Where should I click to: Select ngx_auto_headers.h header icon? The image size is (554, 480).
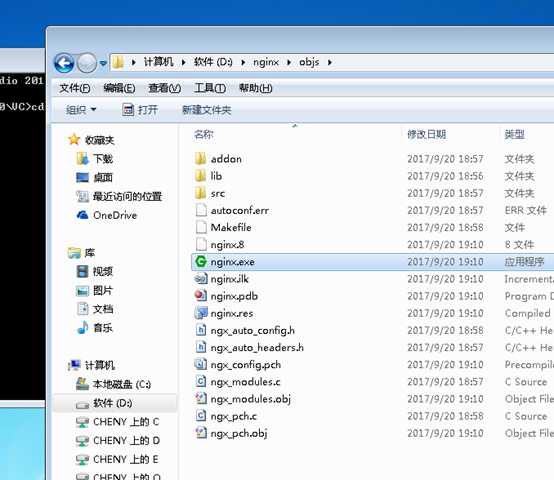coord(201,347)
